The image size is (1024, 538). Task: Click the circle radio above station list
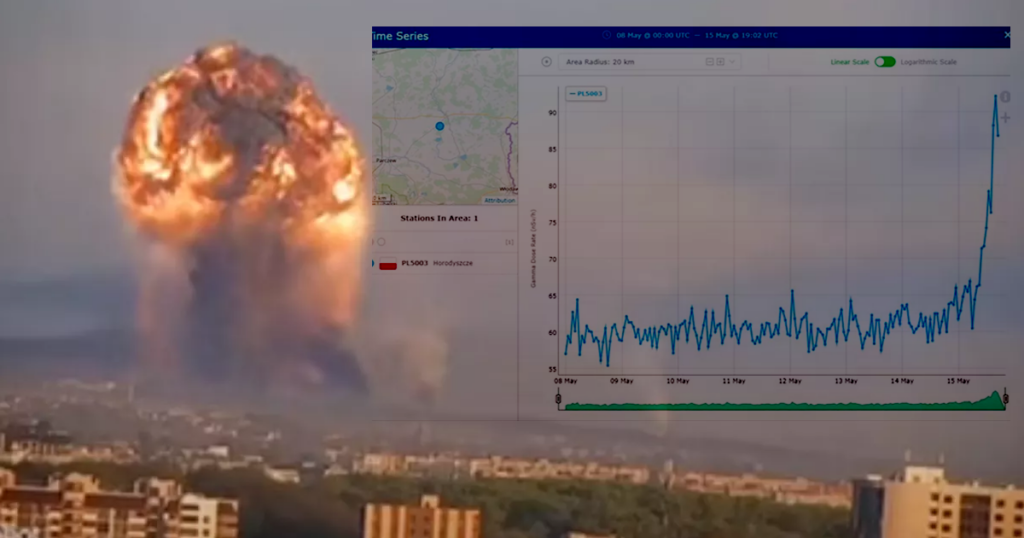[x=381, y=242]
